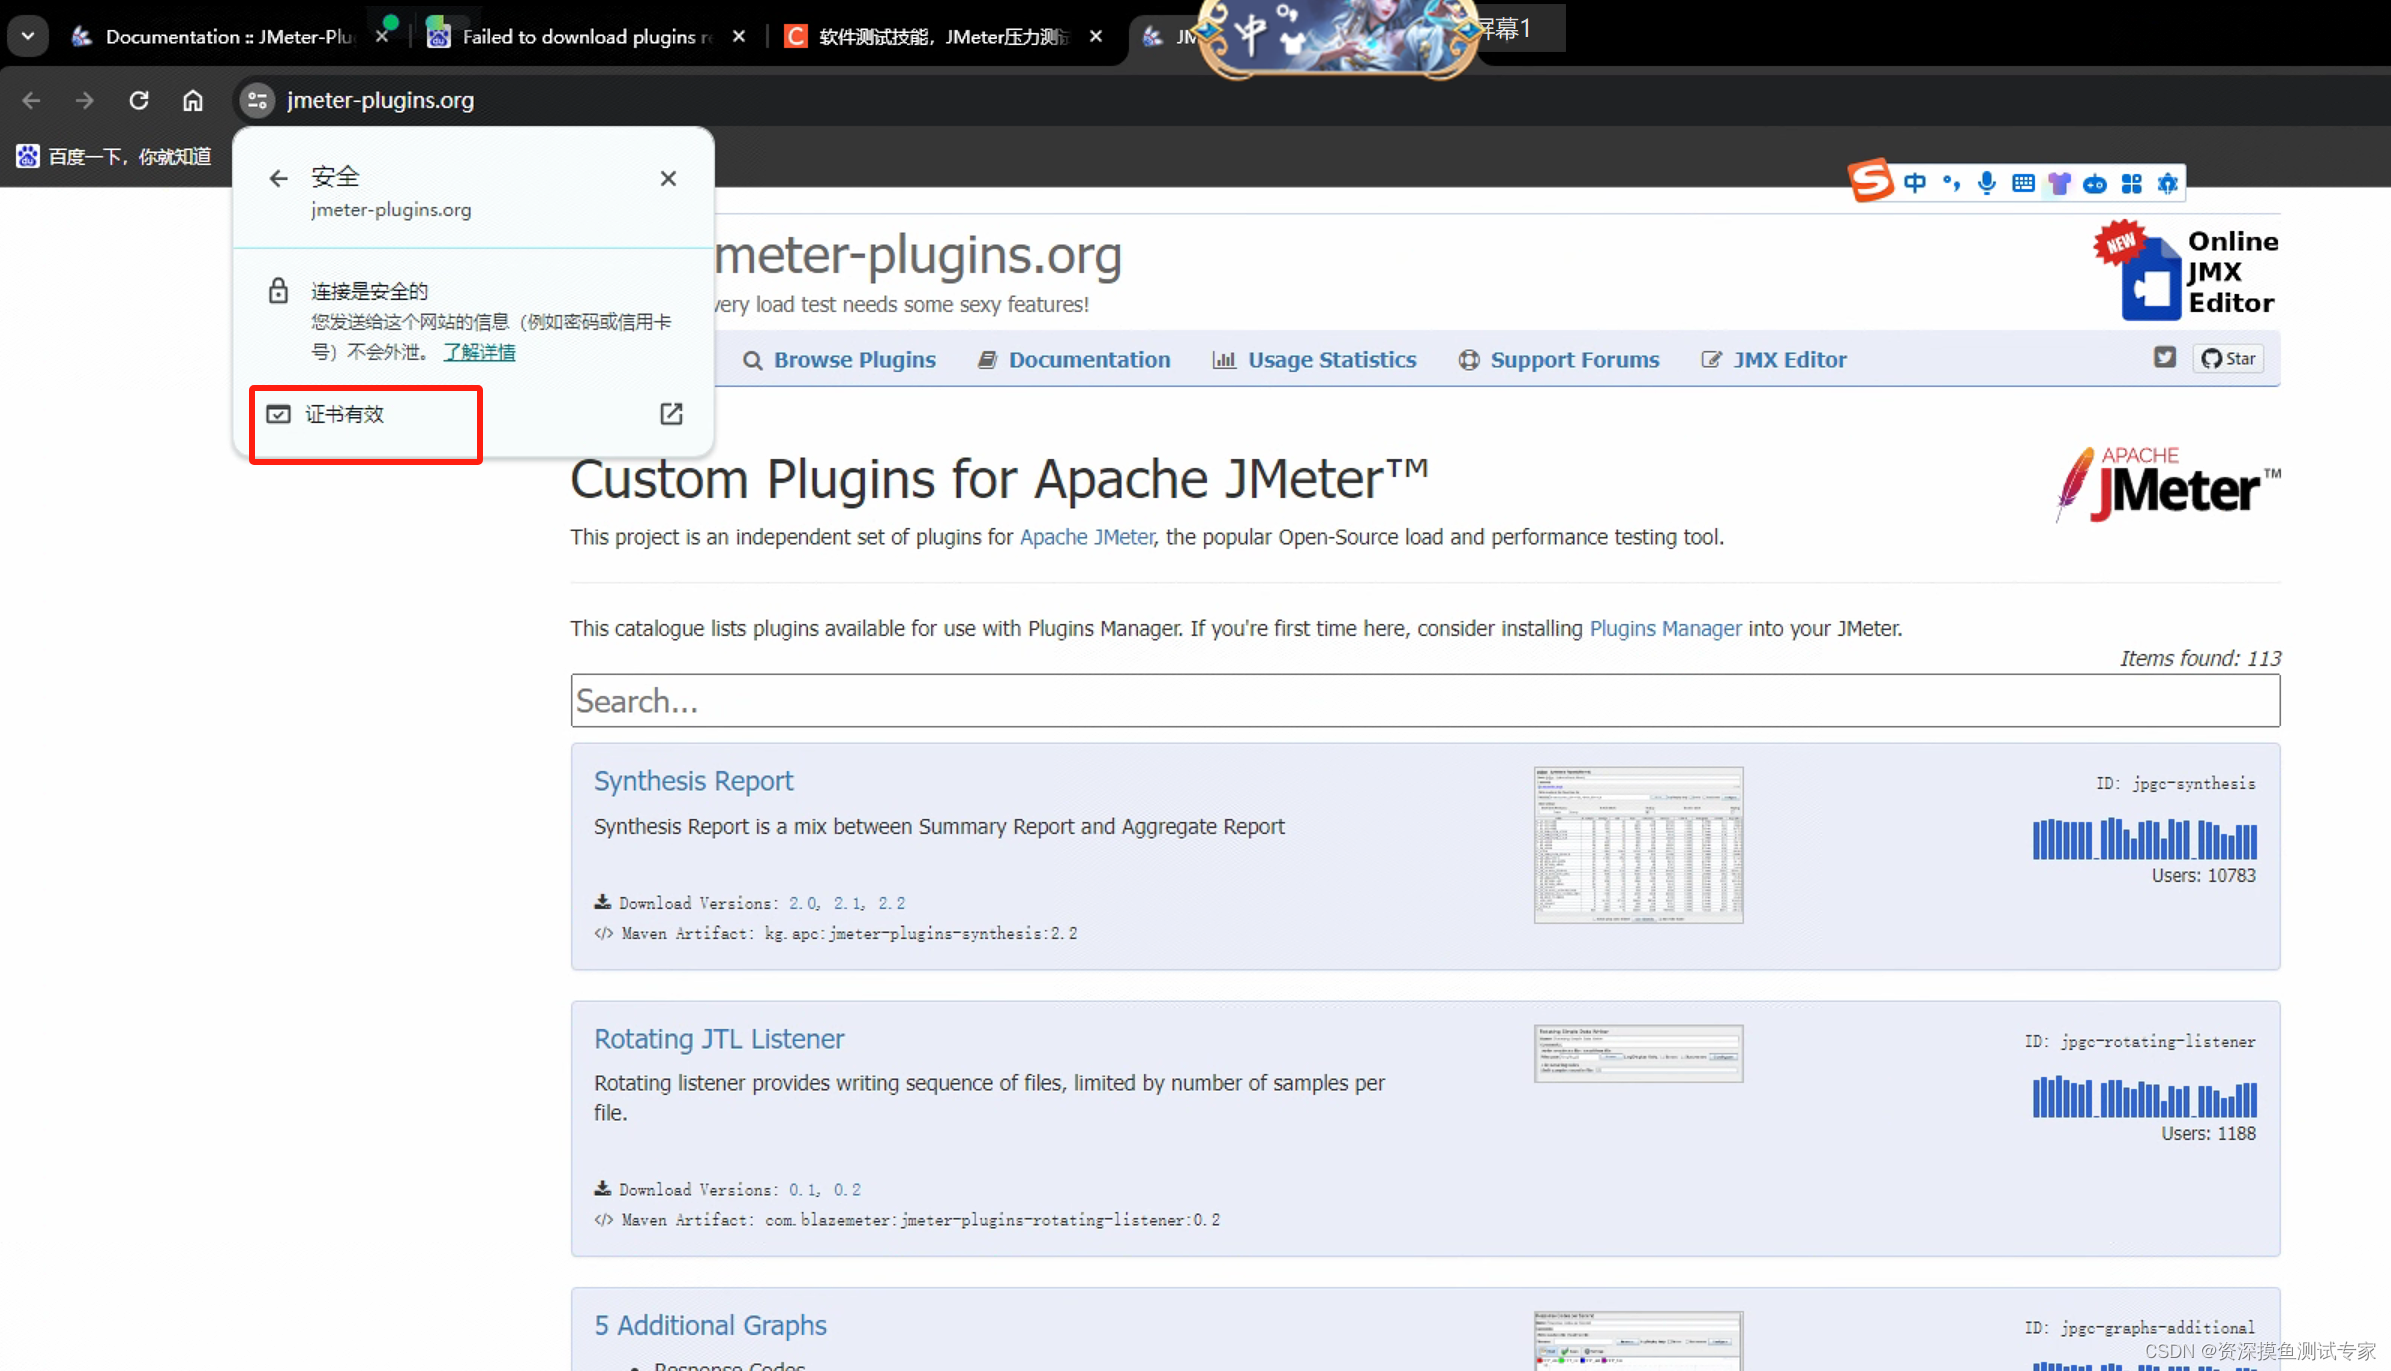
Task: Go forward in browser history
Action: (85, 100)
